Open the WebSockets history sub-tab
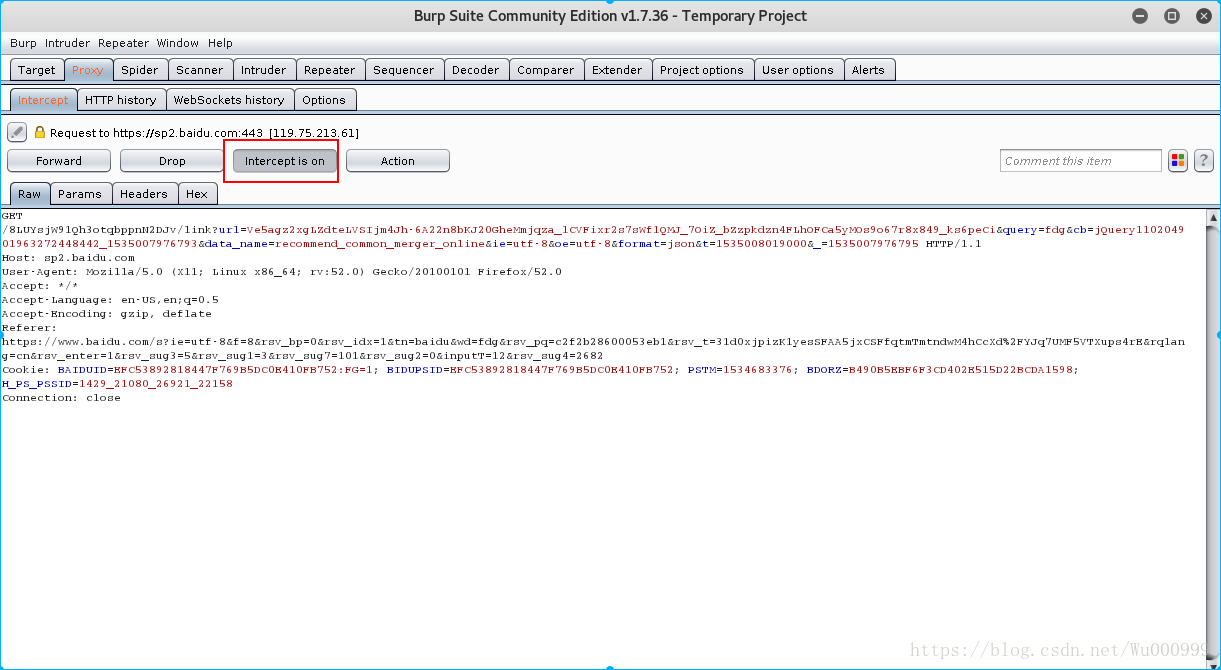 tap(229, 100)
